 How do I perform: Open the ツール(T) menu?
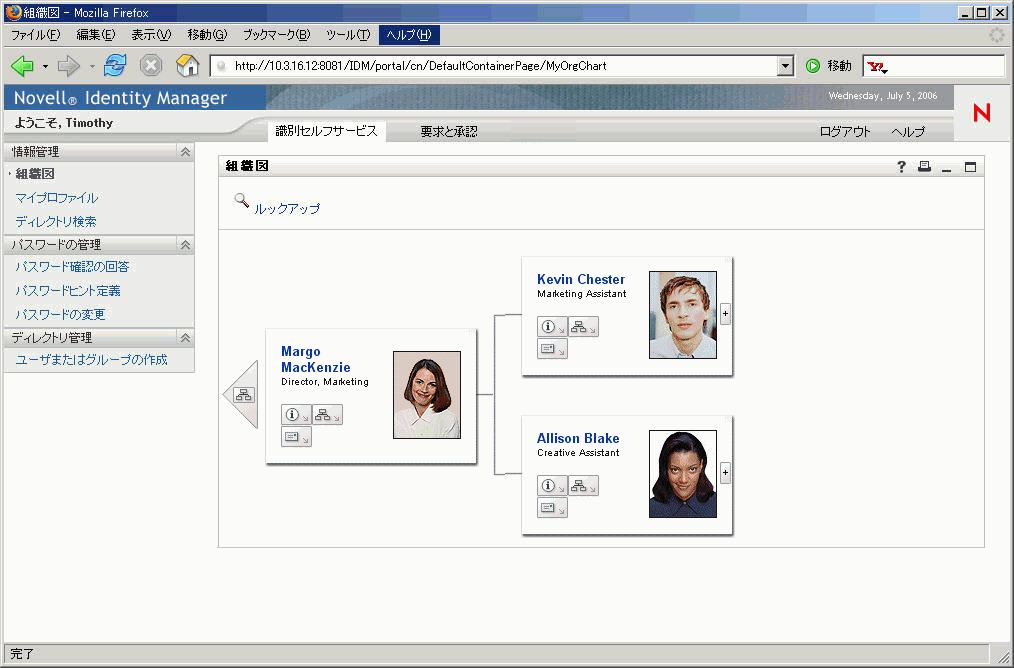pos(348,35)
